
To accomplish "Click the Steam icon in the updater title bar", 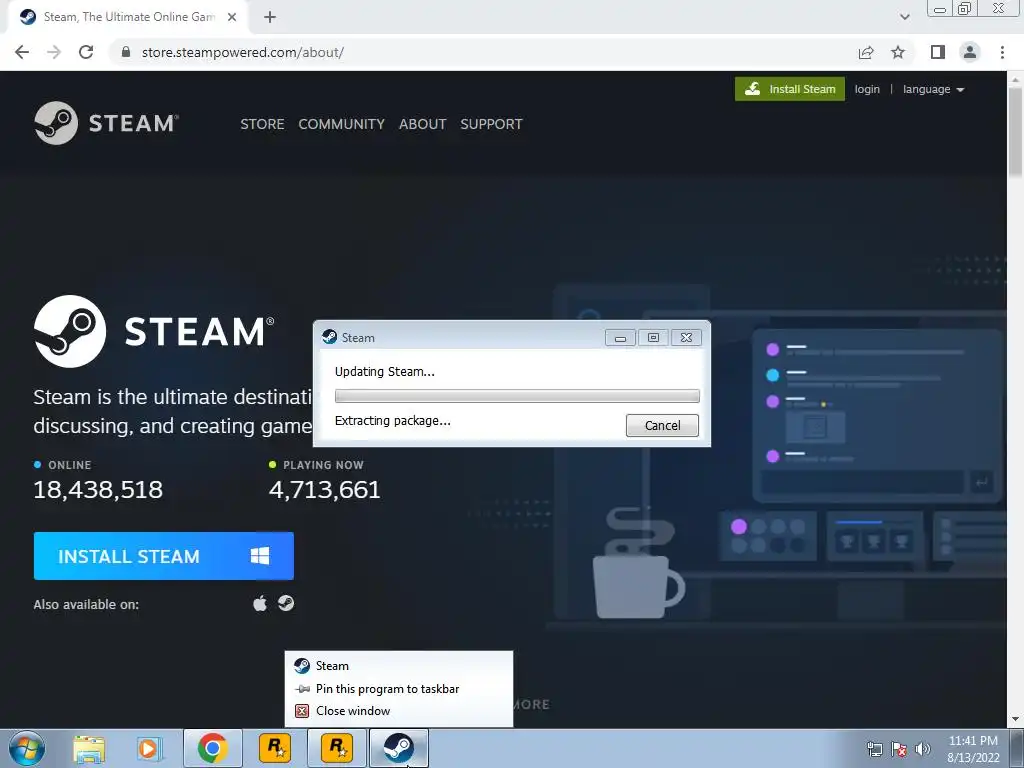I will click(x=330, y=337).
